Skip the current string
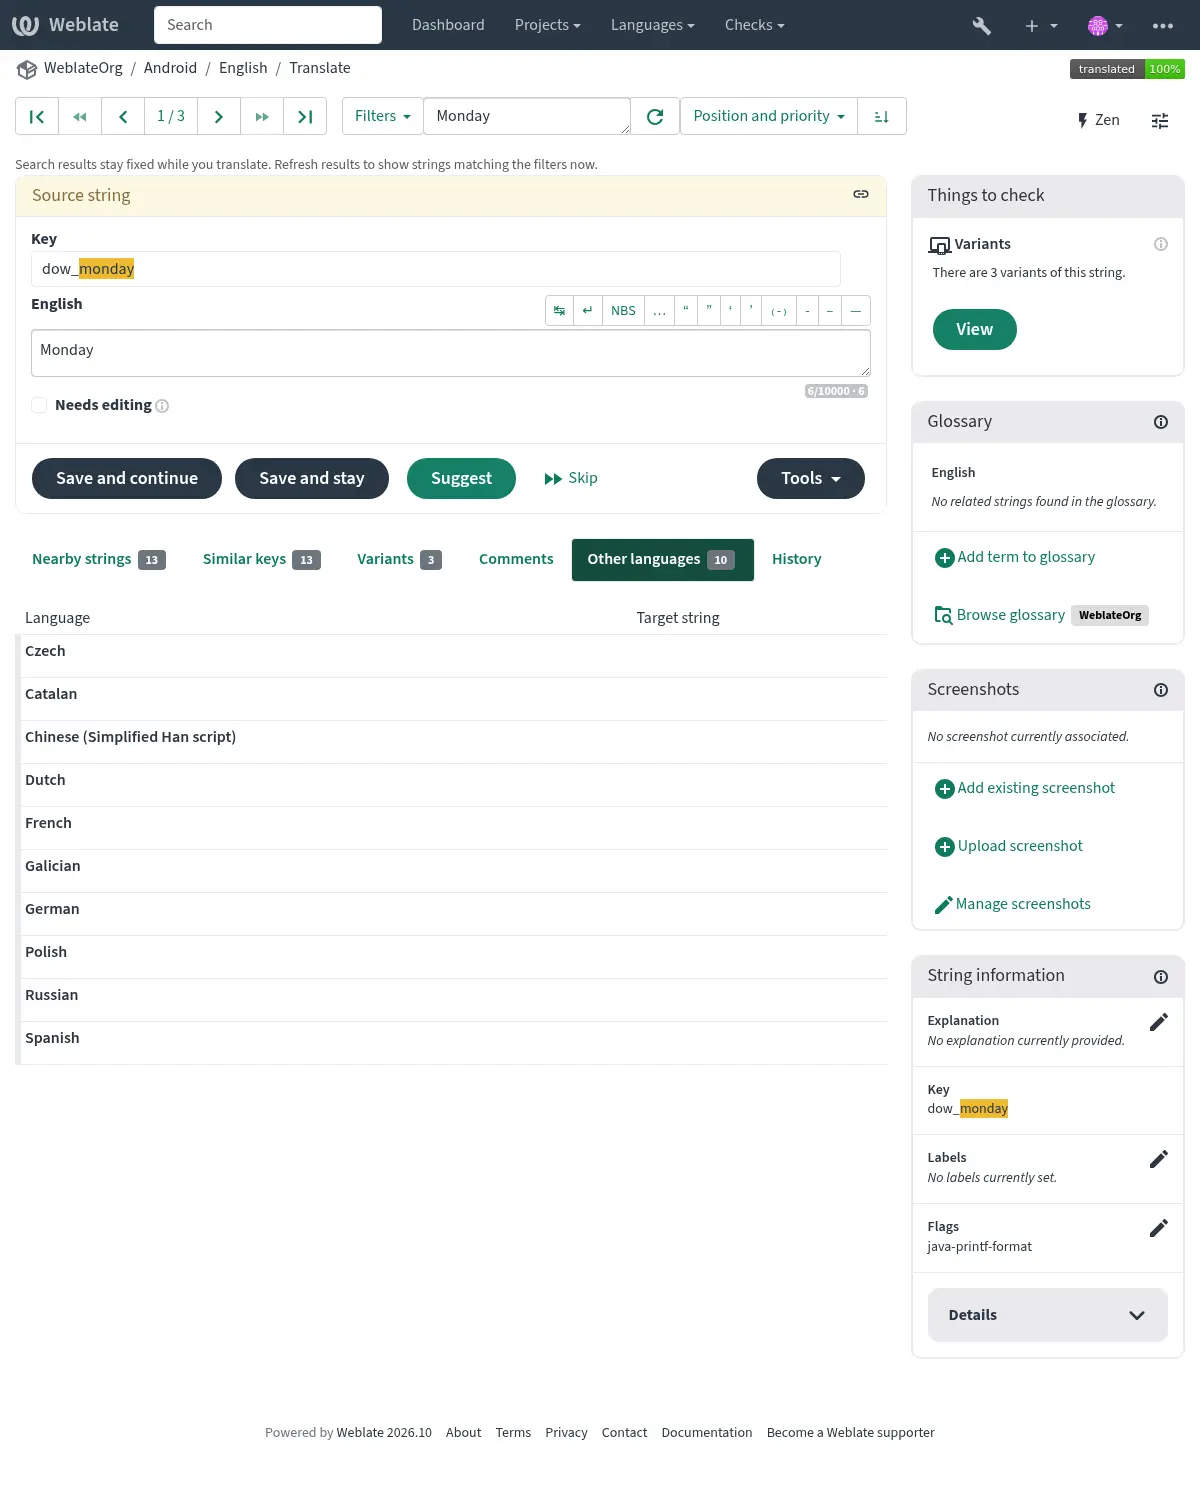Screen dimensions: 1200x1503 [x=571, y=478]
